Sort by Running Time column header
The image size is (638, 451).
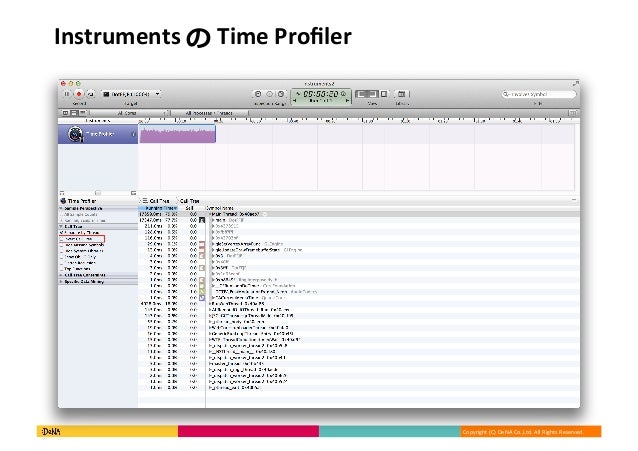(x=158, y=208)
